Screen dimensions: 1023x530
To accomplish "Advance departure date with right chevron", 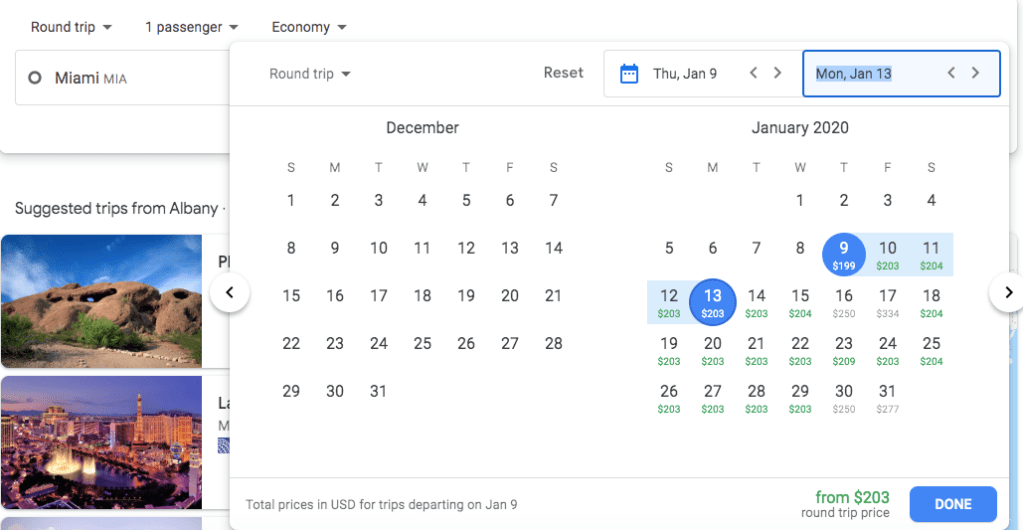I will point(778,73).
